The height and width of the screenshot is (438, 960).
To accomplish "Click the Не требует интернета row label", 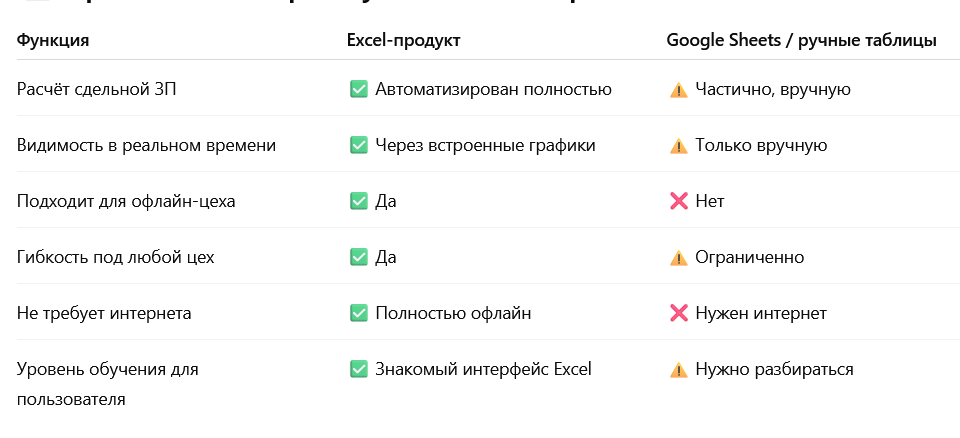I will pos(104,313).
